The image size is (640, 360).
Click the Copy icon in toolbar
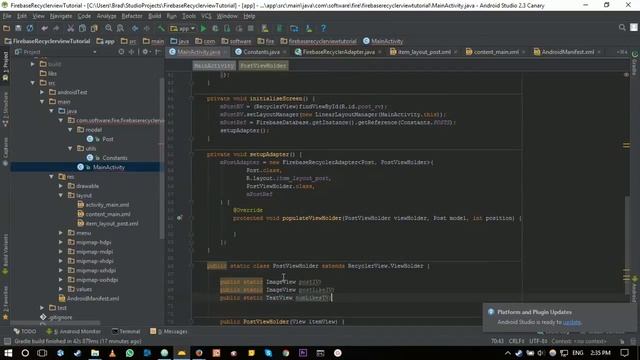[82, 28]
